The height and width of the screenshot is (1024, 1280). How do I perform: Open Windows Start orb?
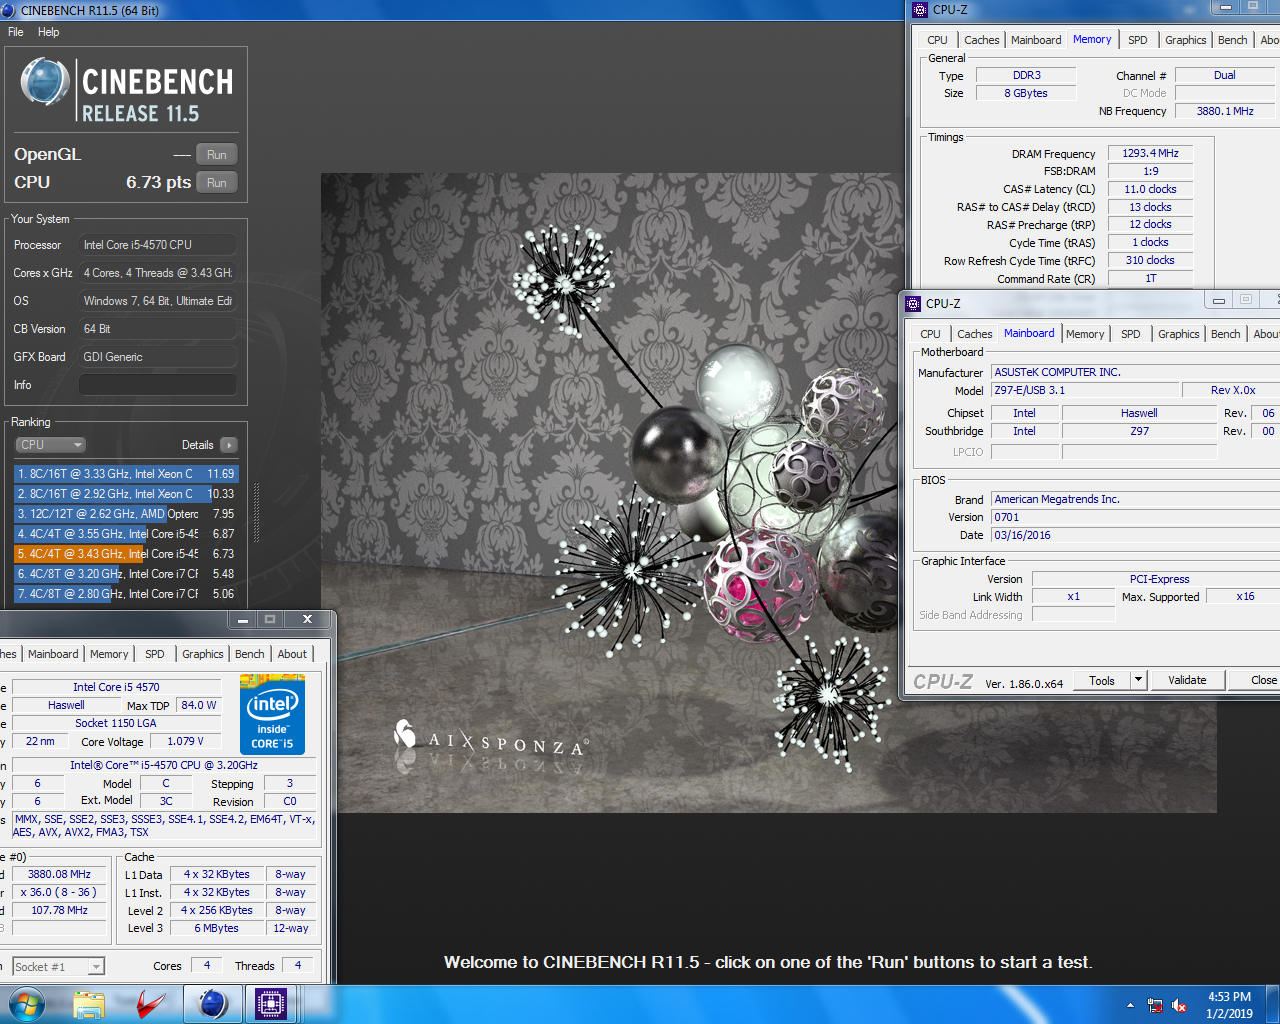(26, 1004)
